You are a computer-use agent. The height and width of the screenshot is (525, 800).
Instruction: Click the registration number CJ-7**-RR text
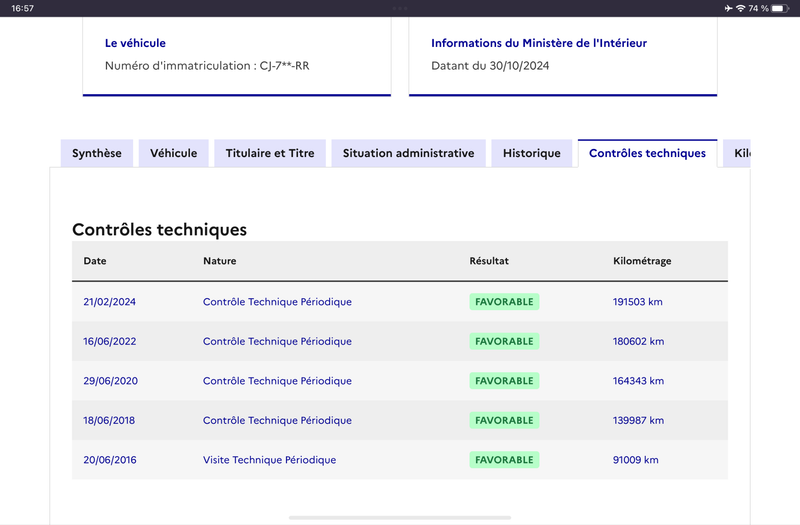pos(284,65)
